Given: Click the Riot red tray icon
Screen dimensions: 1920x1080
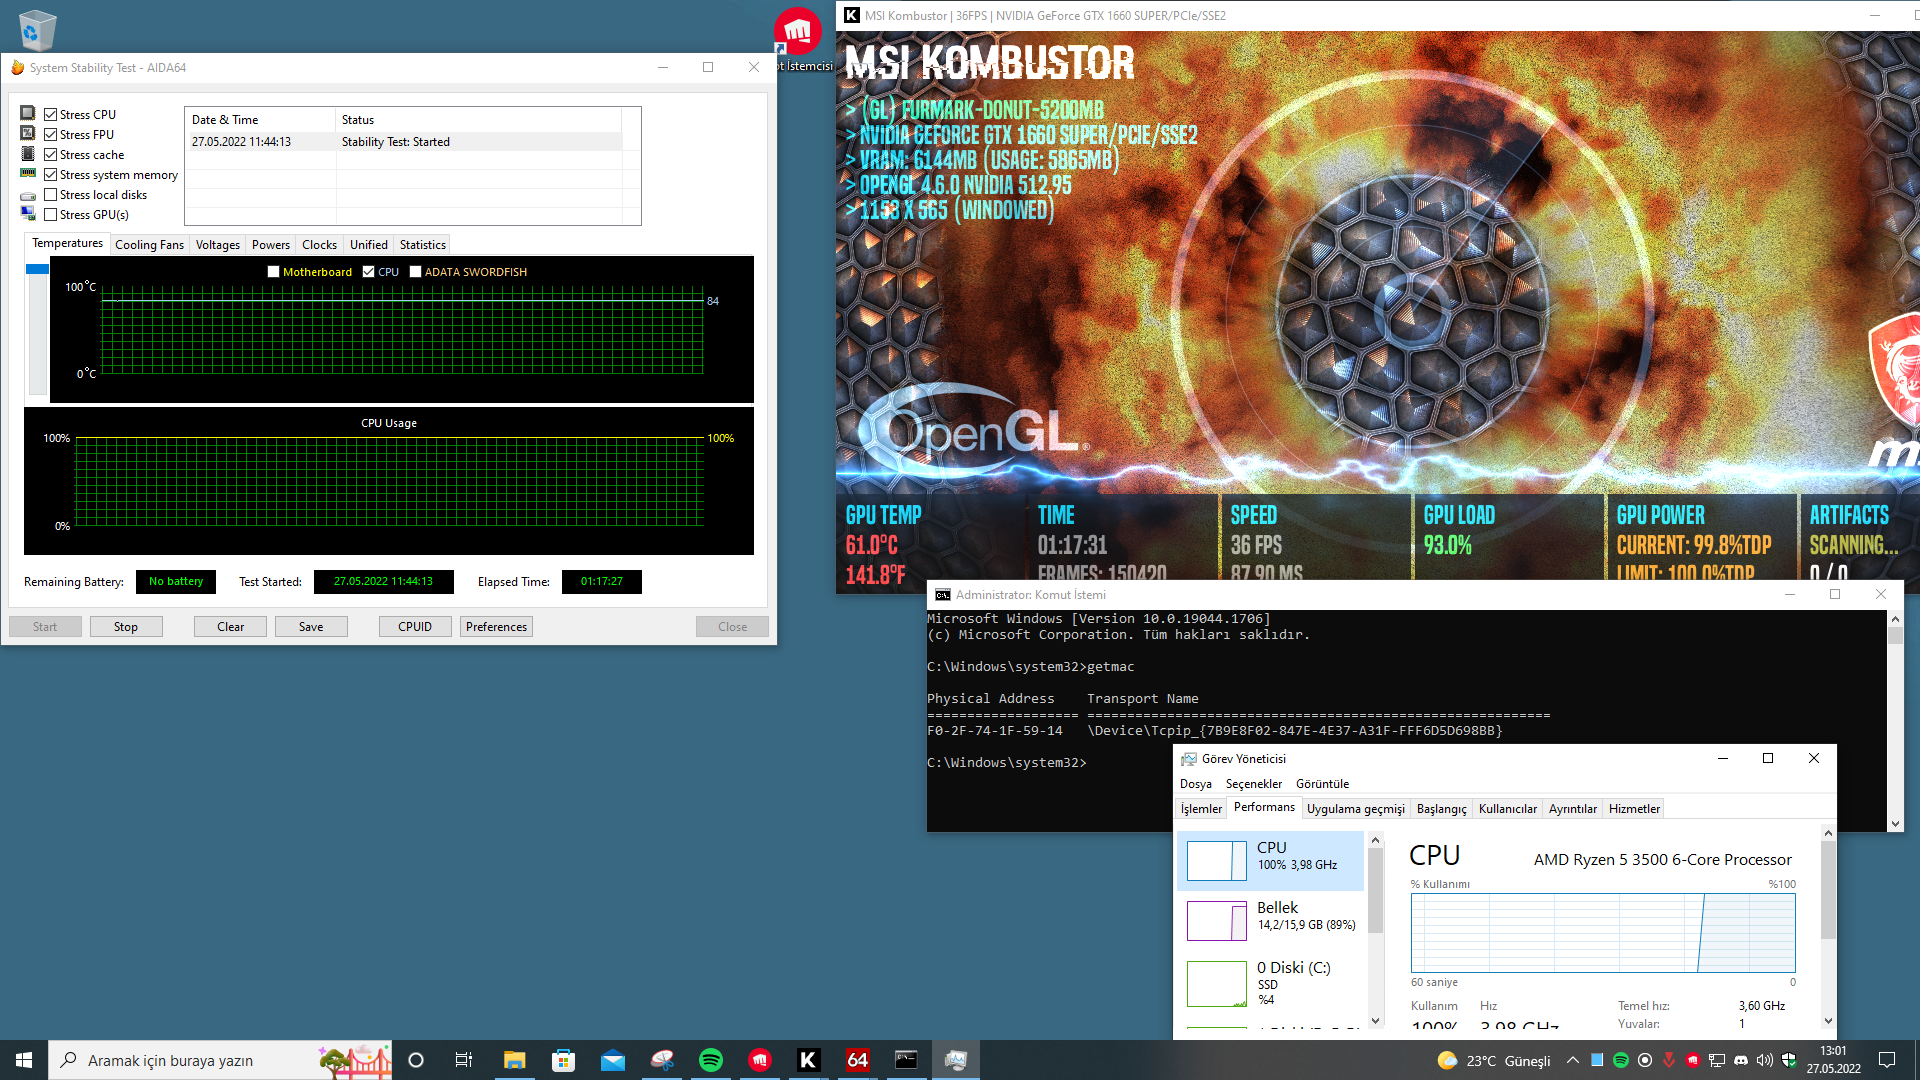Looking at the screenshot, I should coord(1693,1060).
